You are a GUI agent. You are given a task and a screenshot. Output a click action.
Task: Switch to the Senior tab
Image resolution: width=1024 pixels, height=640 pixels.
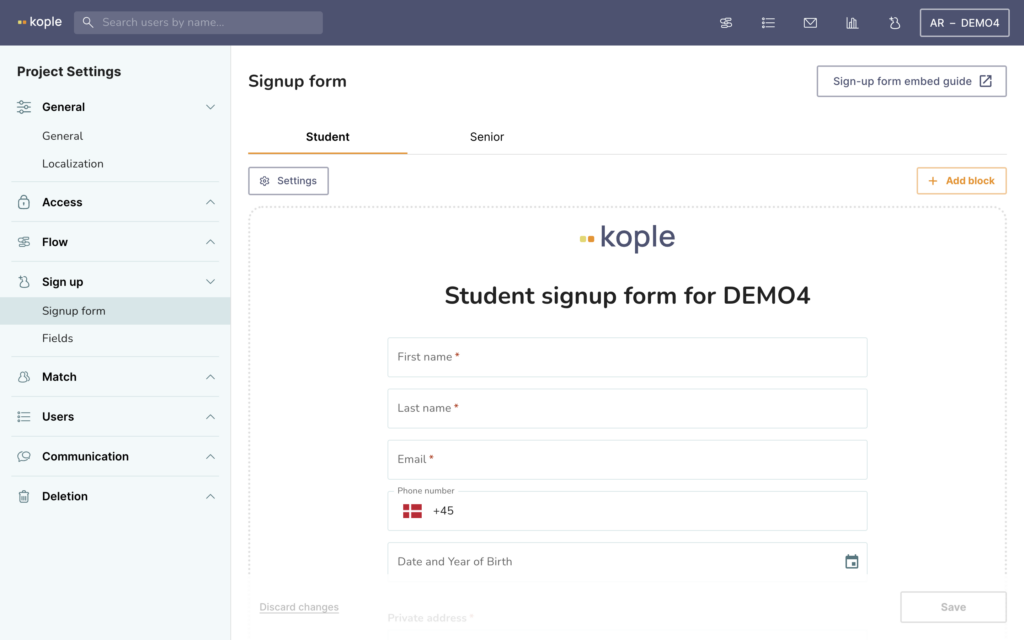tap(487, 137)
